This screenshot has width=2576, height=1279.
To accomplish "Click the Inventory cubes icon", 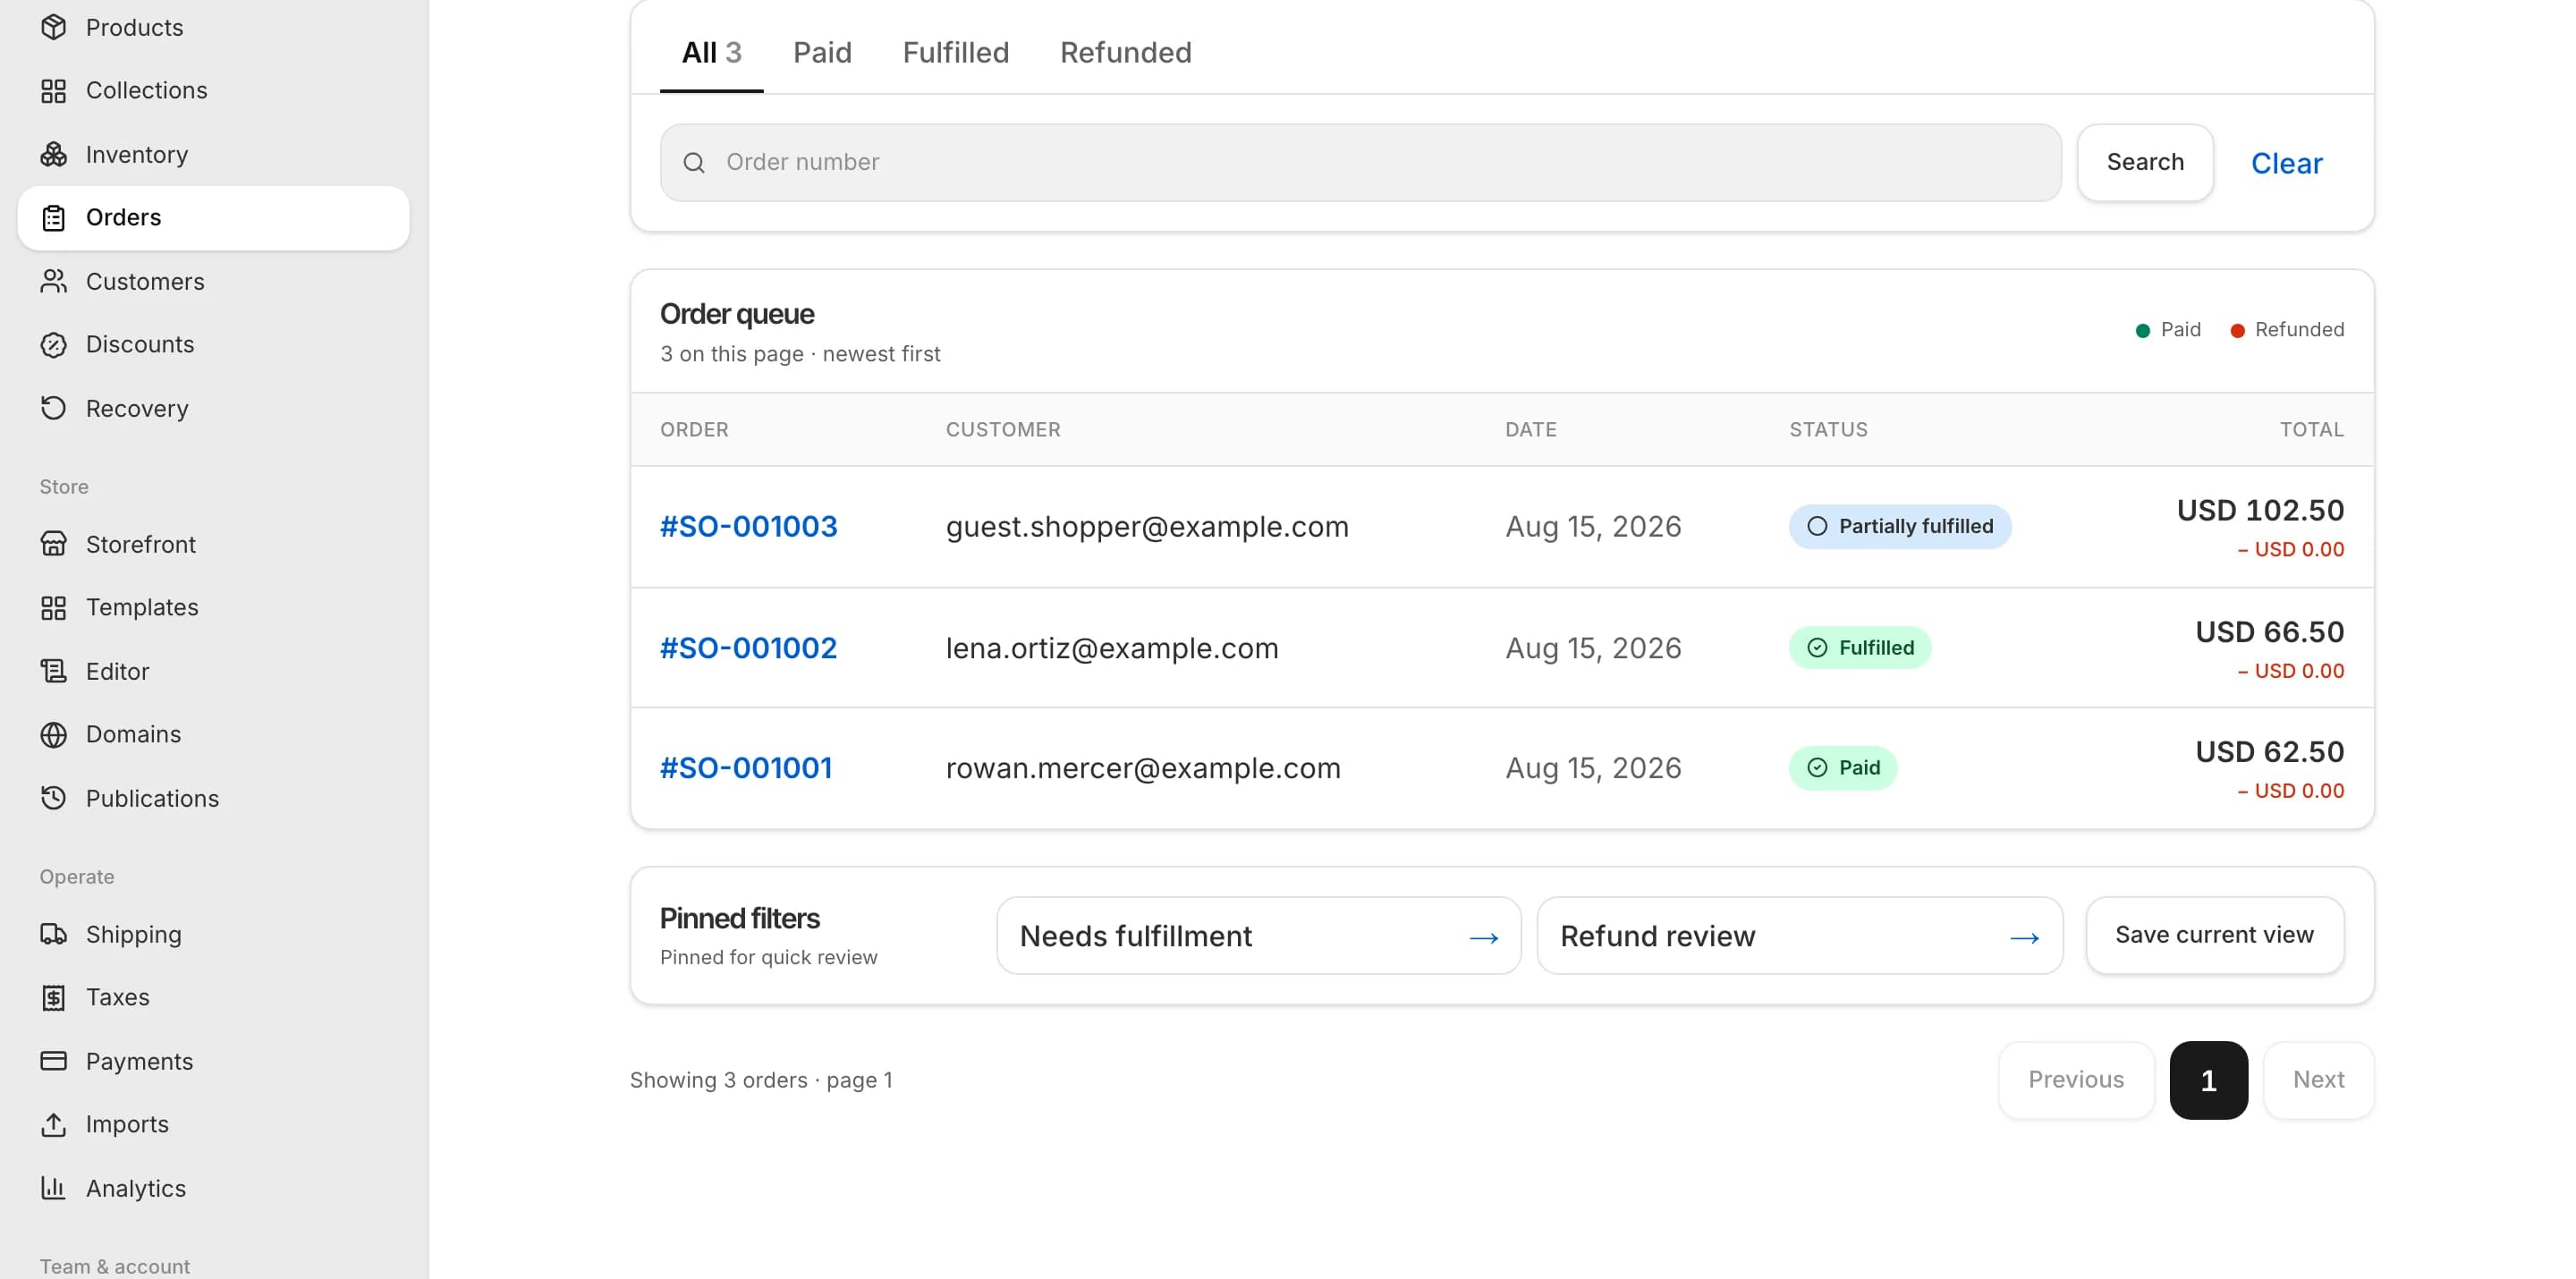I will pos(53,154).
